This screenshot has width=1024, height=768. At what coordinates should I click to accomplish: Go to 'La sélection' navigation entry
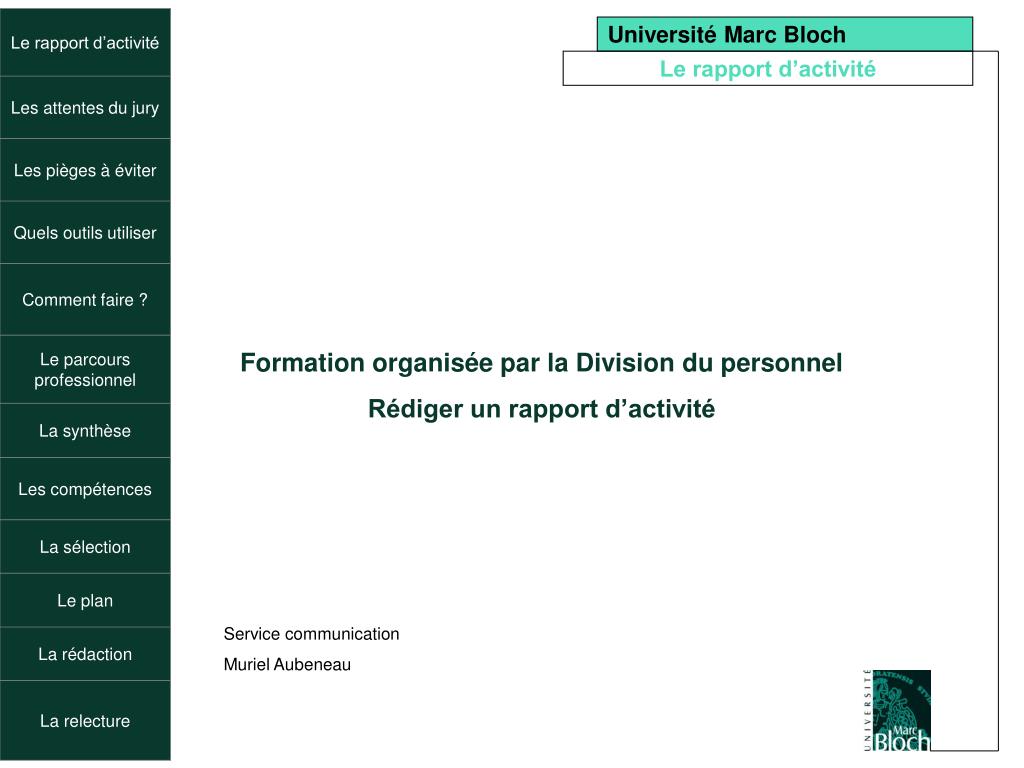(x=85, y=547)
